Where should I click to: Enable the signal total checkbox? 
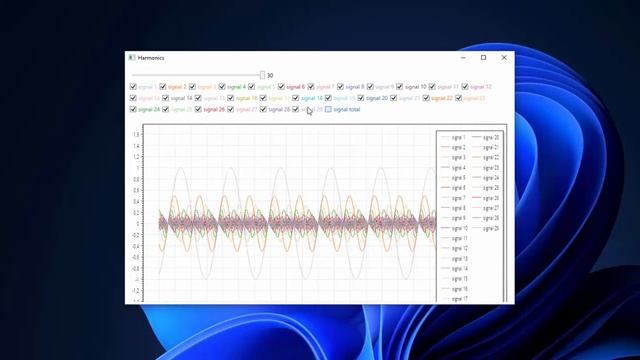[328, 109]
